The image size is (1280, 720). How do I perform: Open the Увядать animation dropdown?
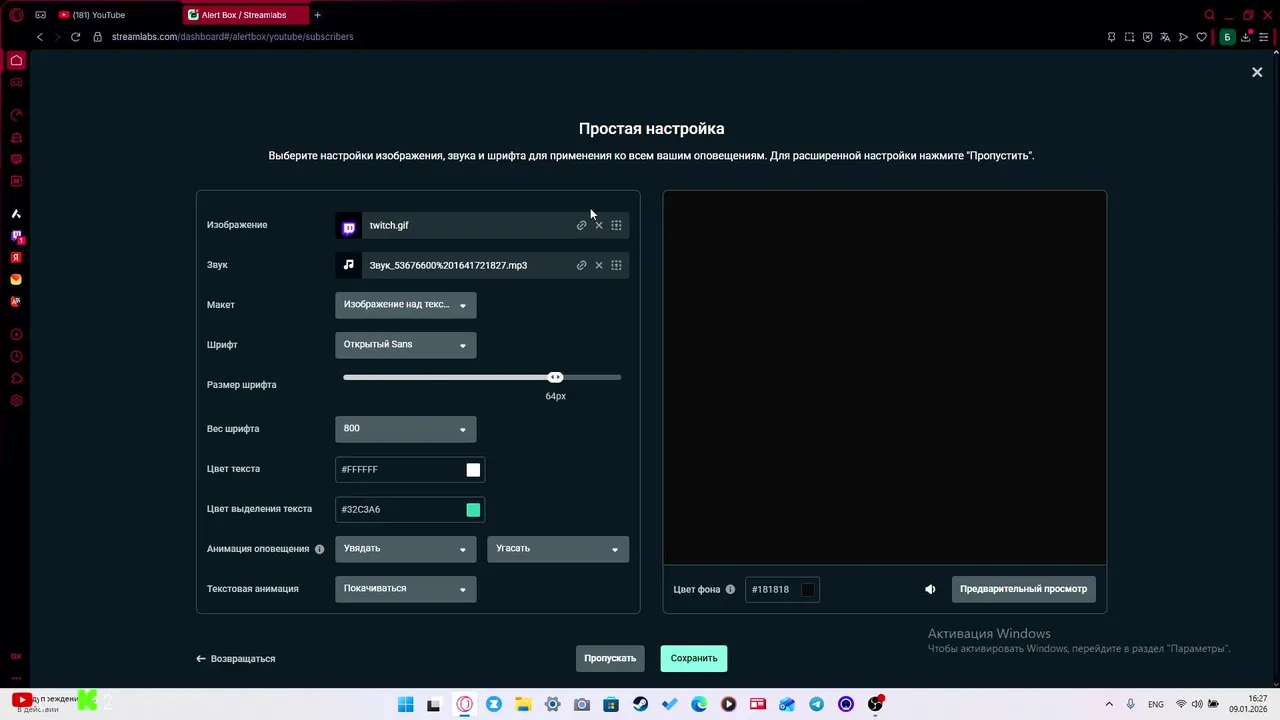405,549
